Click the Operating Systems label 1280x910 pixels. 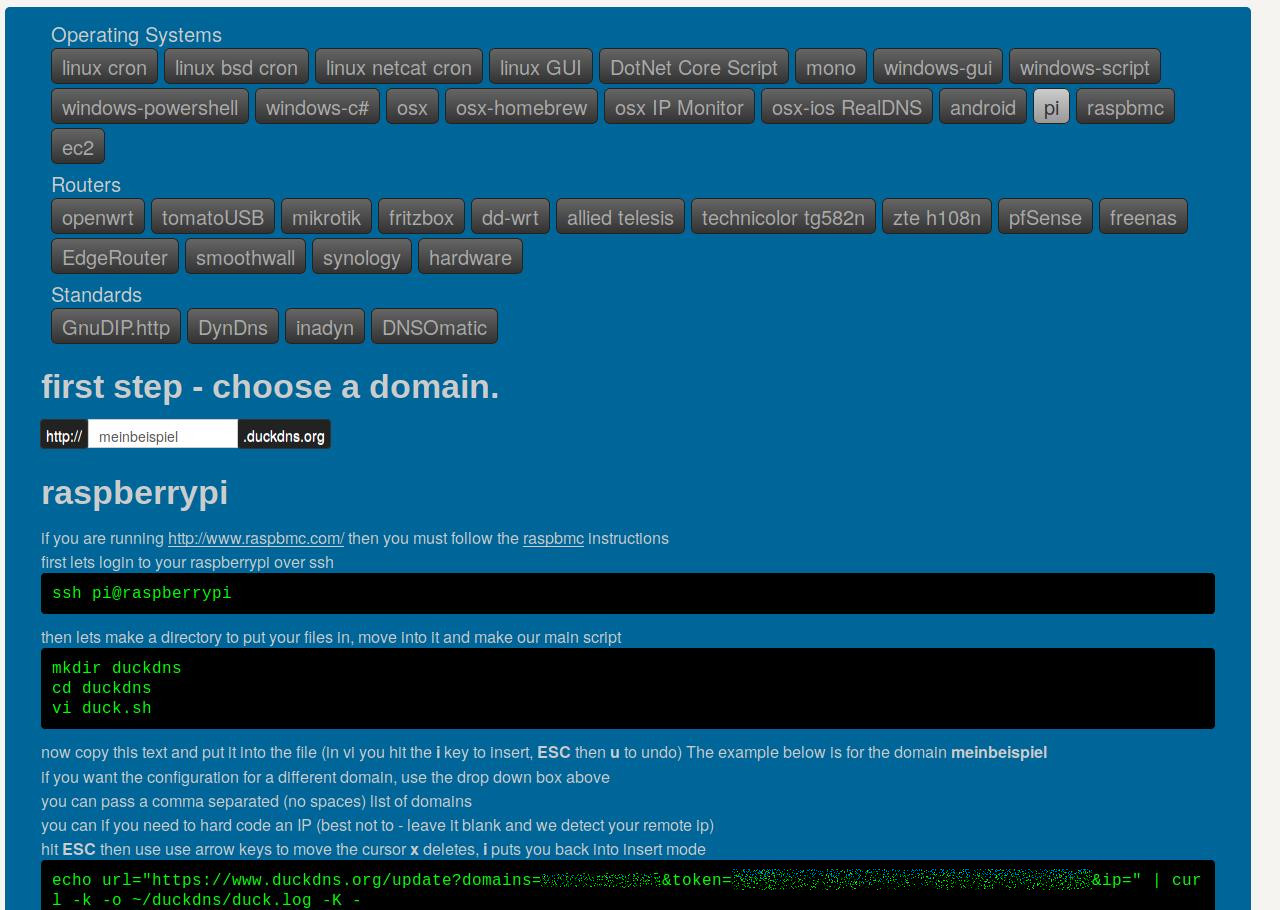(x=136, y=35)
